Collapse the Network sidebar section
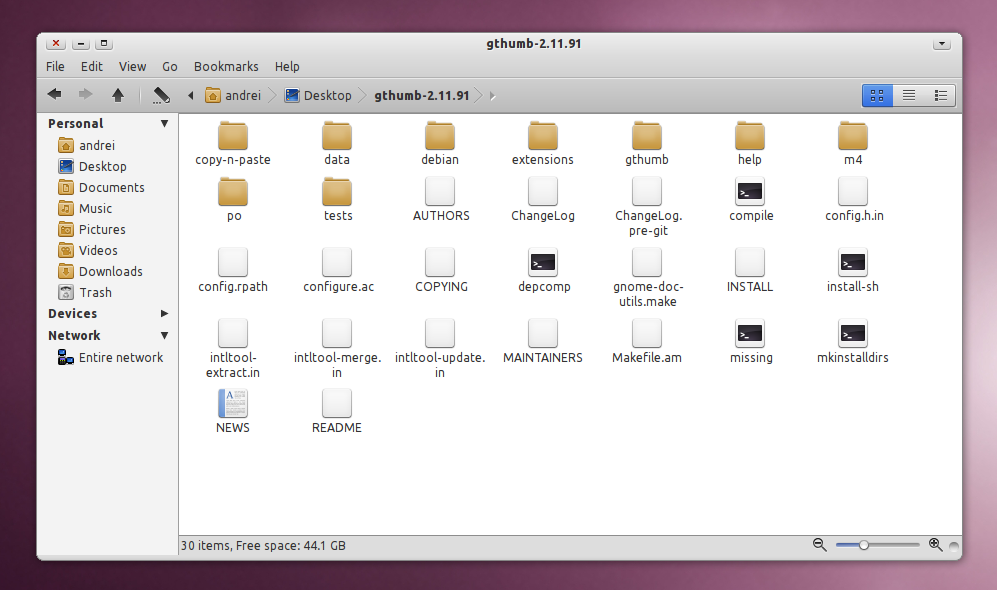Screen dimensions: 997x590 tap(165, 335)
